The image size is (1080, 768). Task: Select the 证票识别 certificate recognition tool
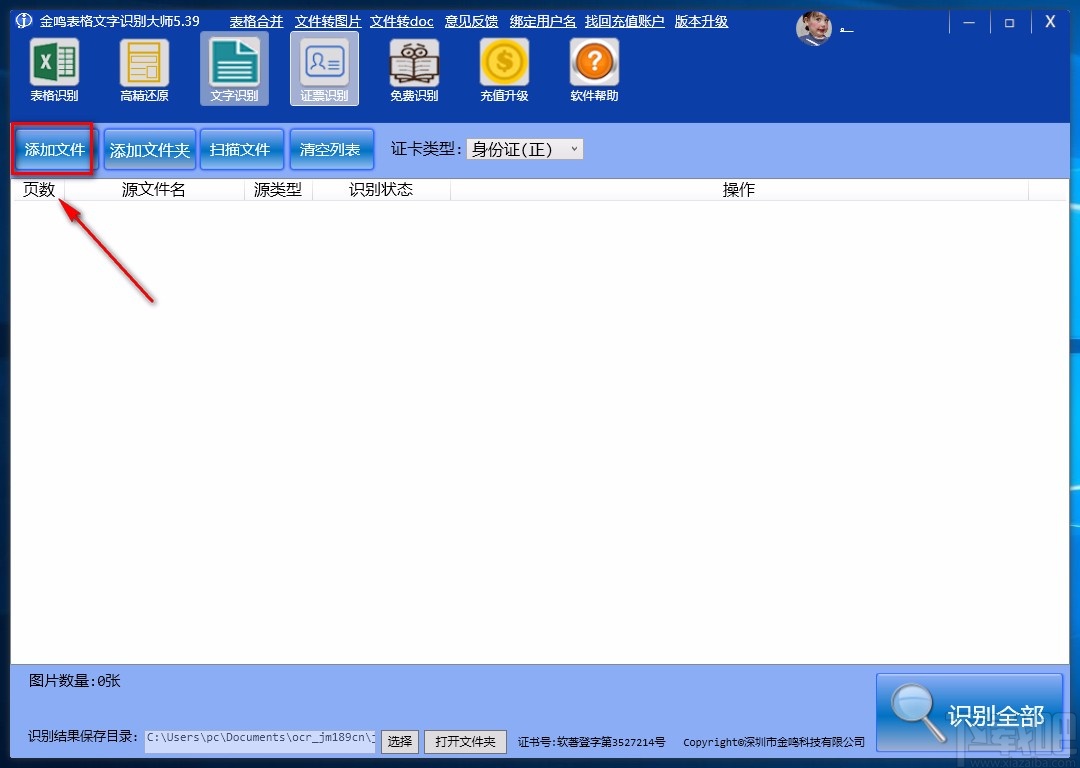point(324,68)
